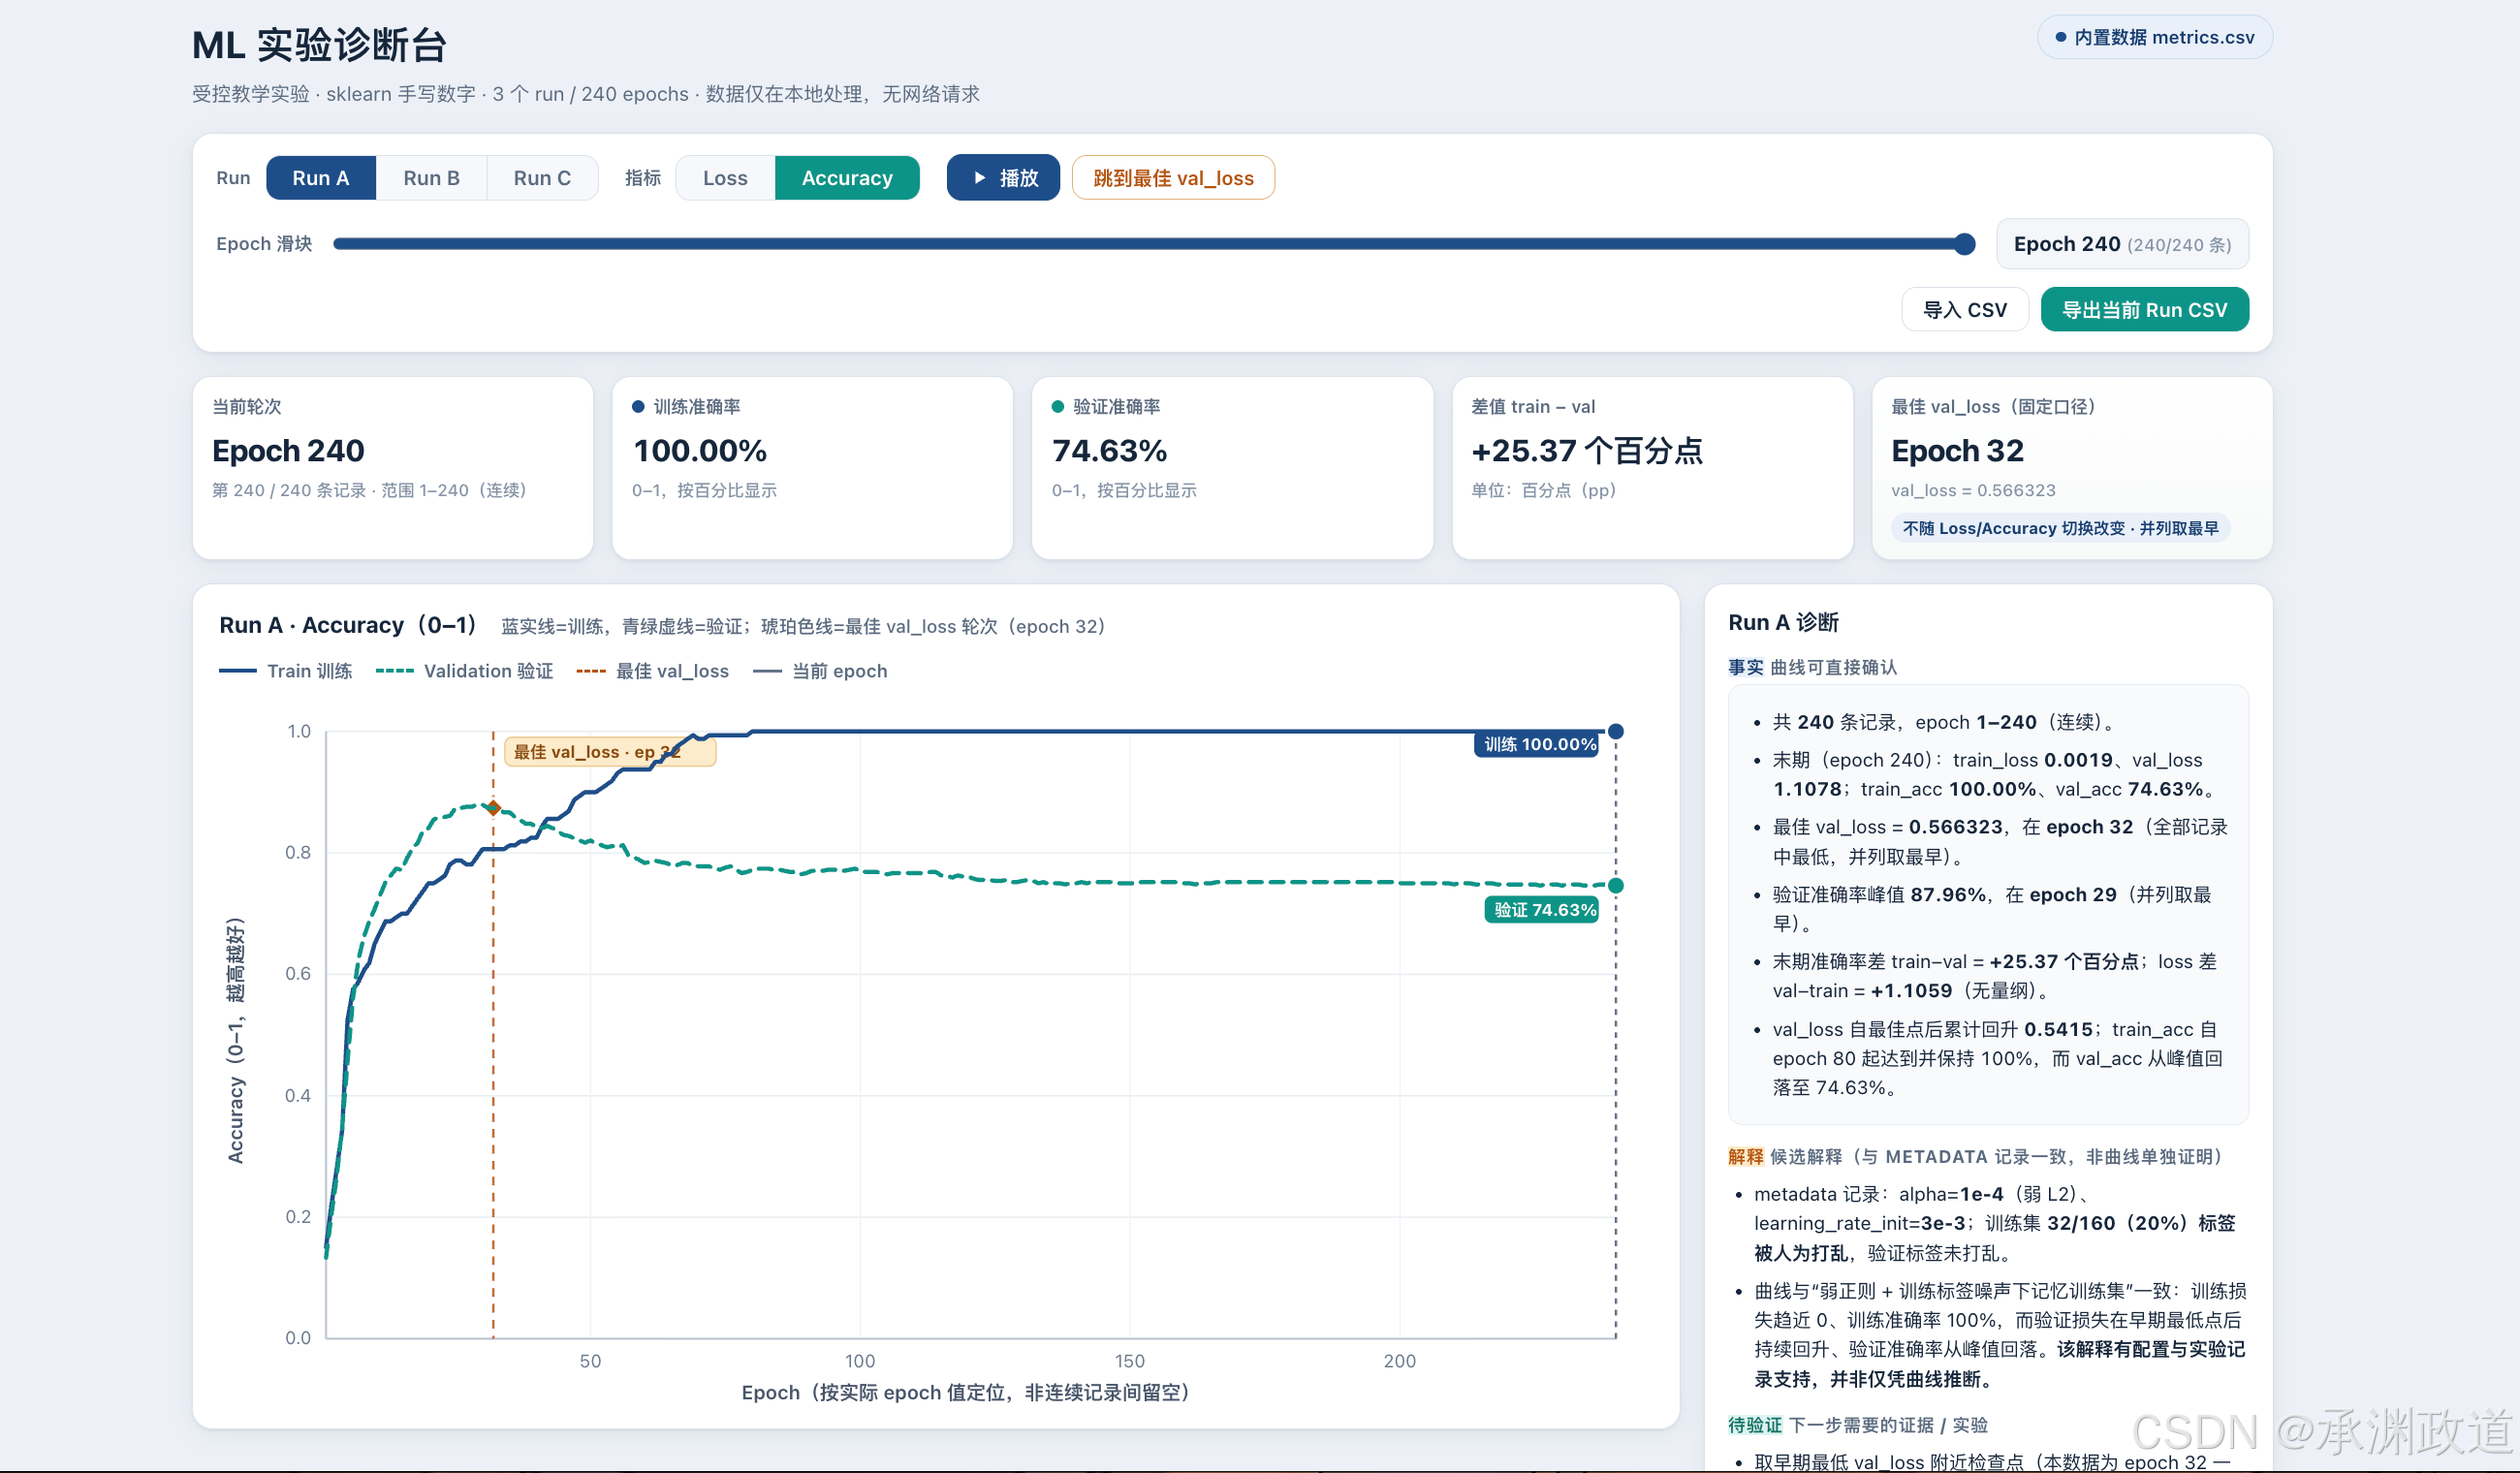Select the Run A tab

click(321, 178)
